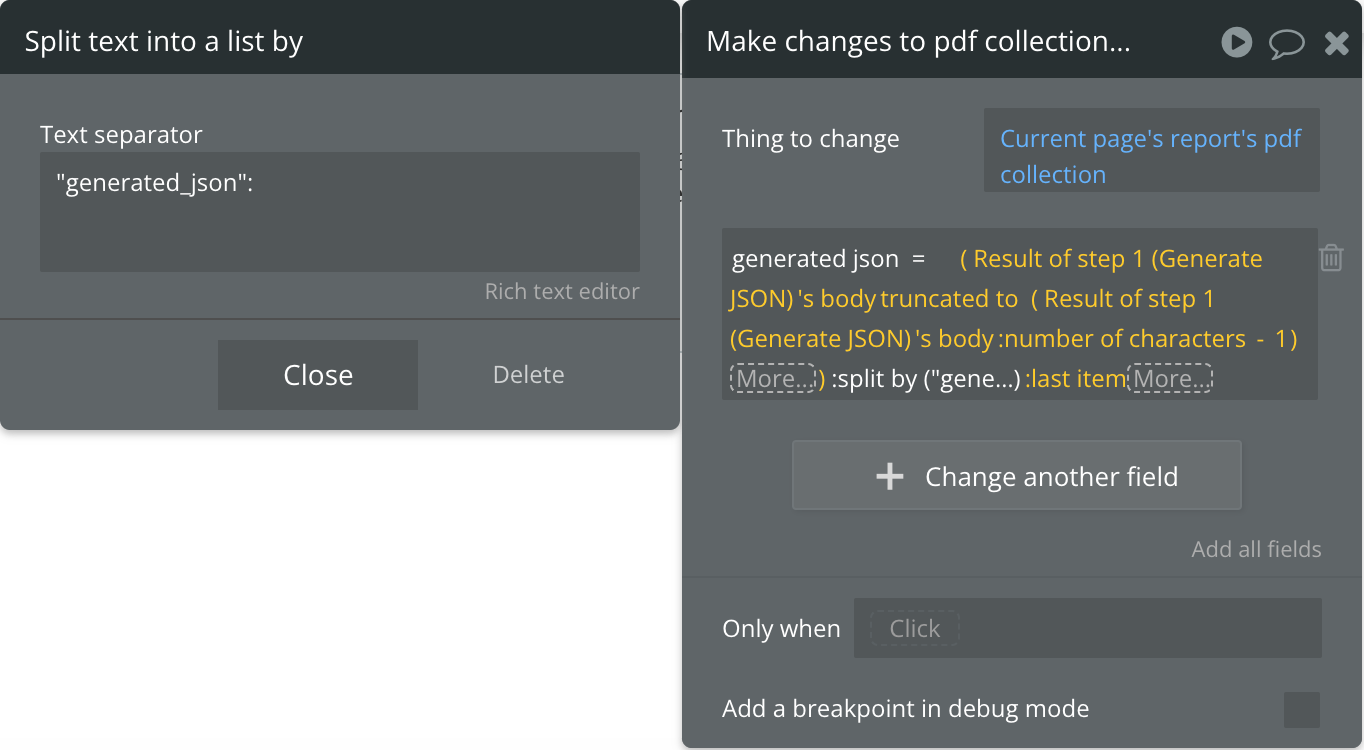Expand the More... placeholder before split by
Screen dimensions: 1364x750
(x=772, y=380)
